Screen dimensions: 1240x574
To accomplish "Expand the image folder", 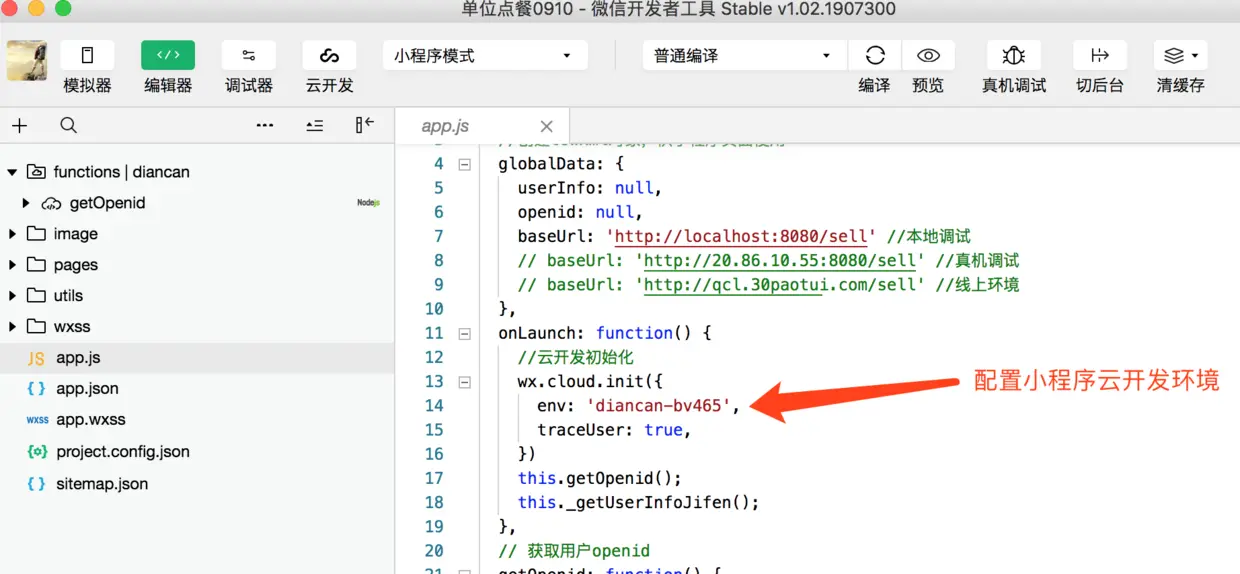I will (x=12, y=234).
